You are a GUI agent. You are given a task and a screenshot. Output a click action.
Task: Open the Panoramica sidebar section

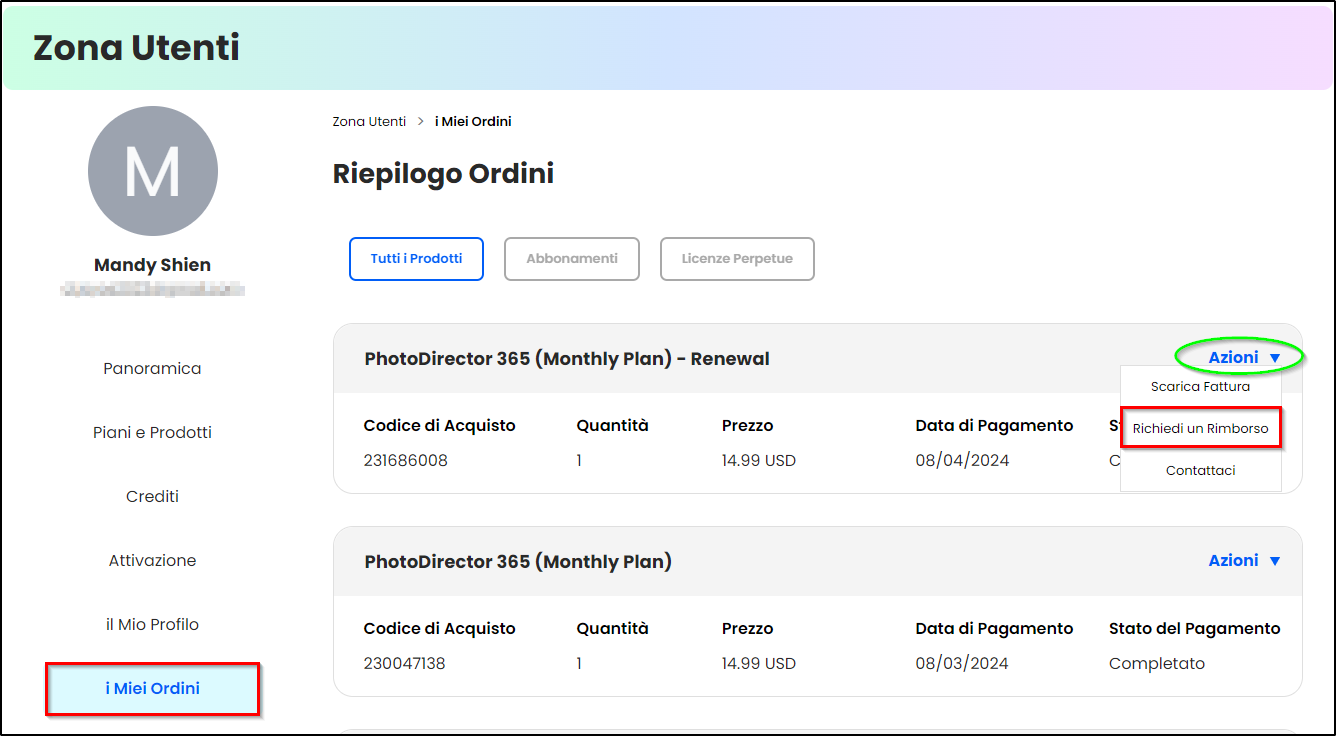(152, 368)
